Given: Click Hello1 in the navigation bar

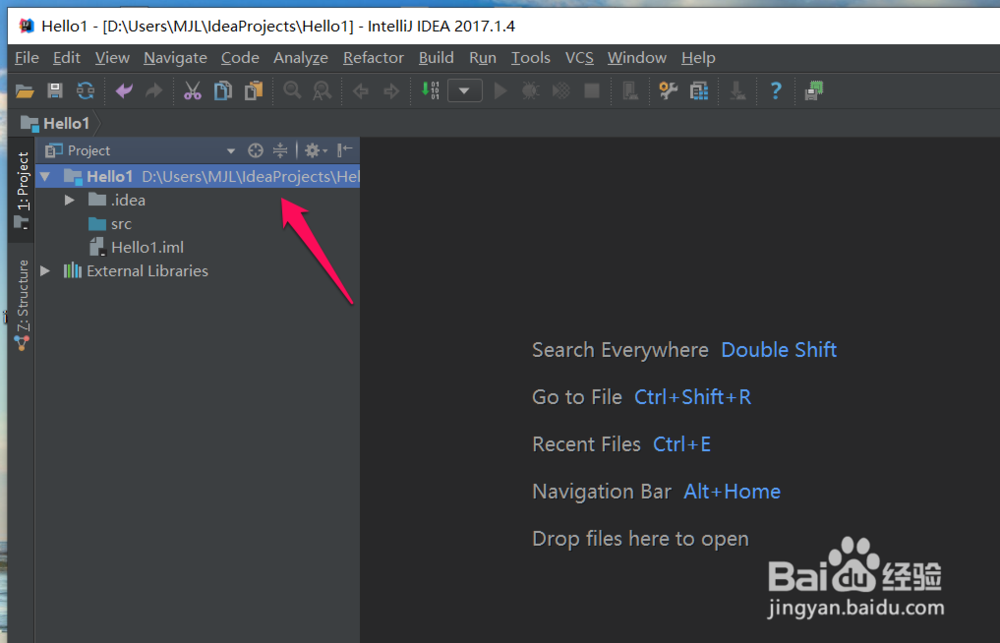Looking at the screenshot, I should coord(55,123).
